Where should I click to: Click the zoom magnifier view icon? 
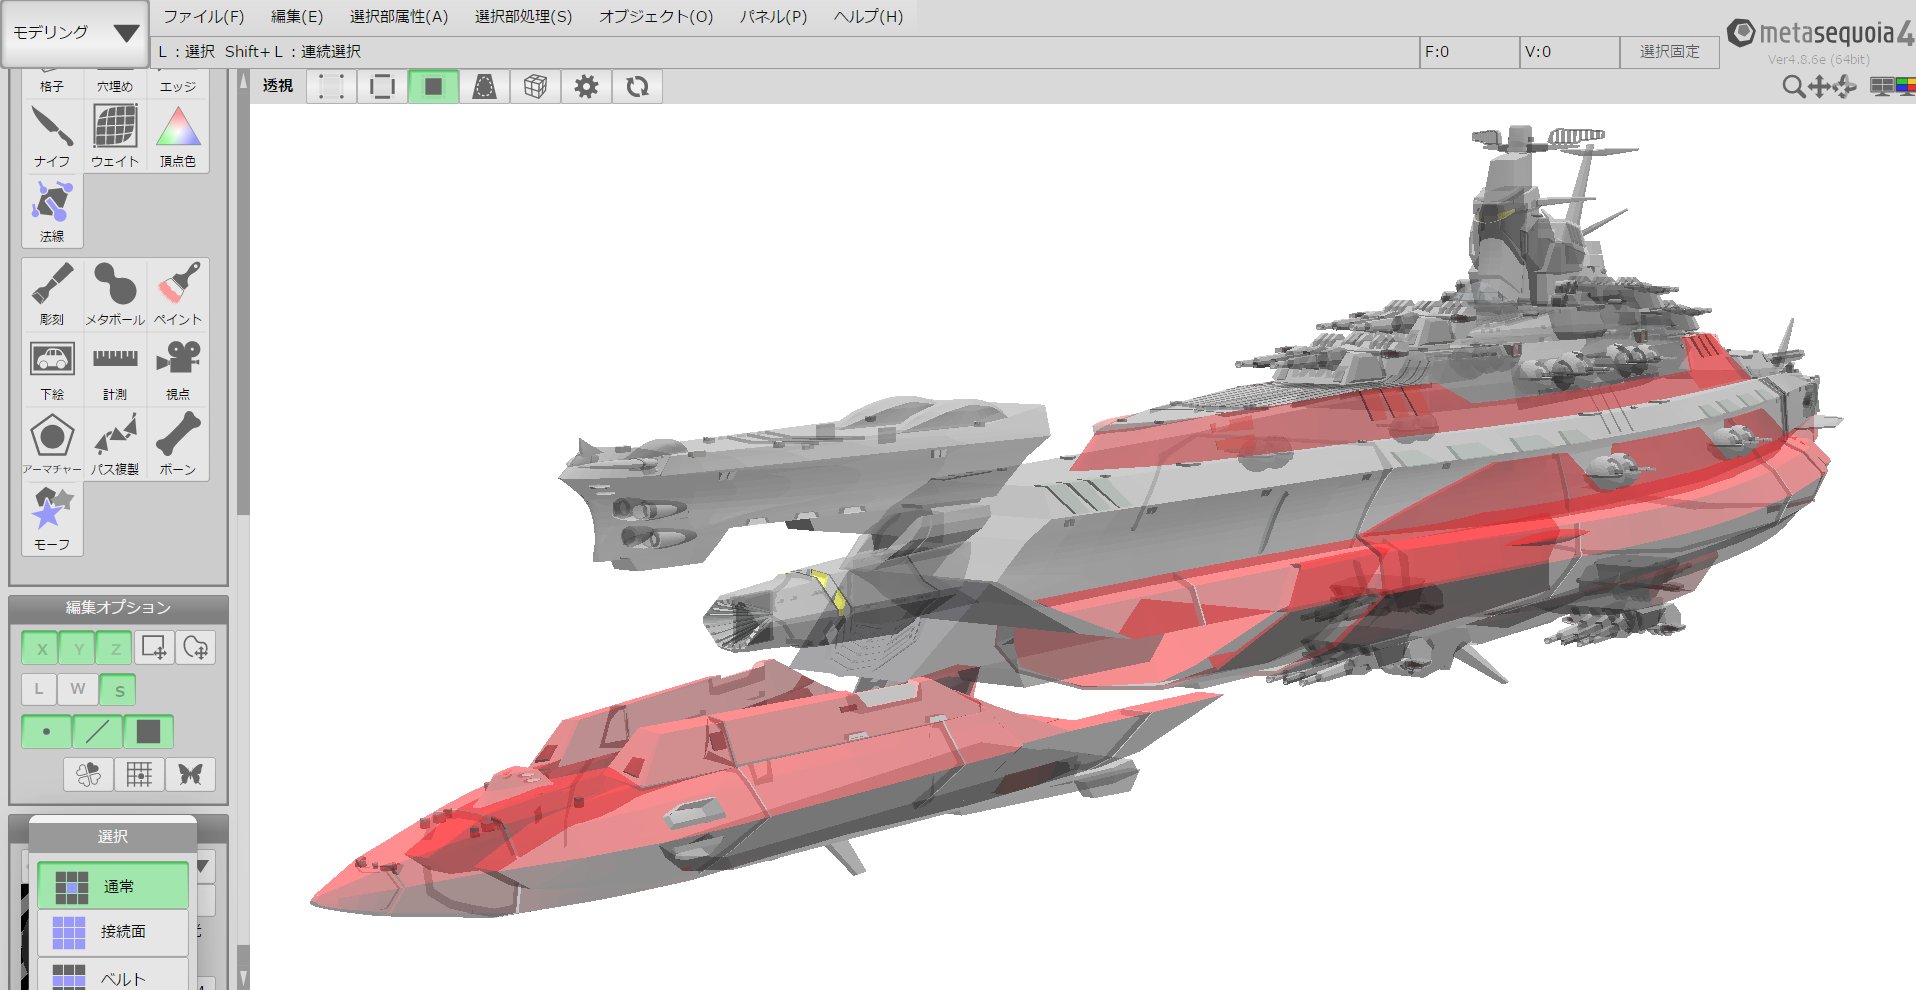click(1794, 87)
